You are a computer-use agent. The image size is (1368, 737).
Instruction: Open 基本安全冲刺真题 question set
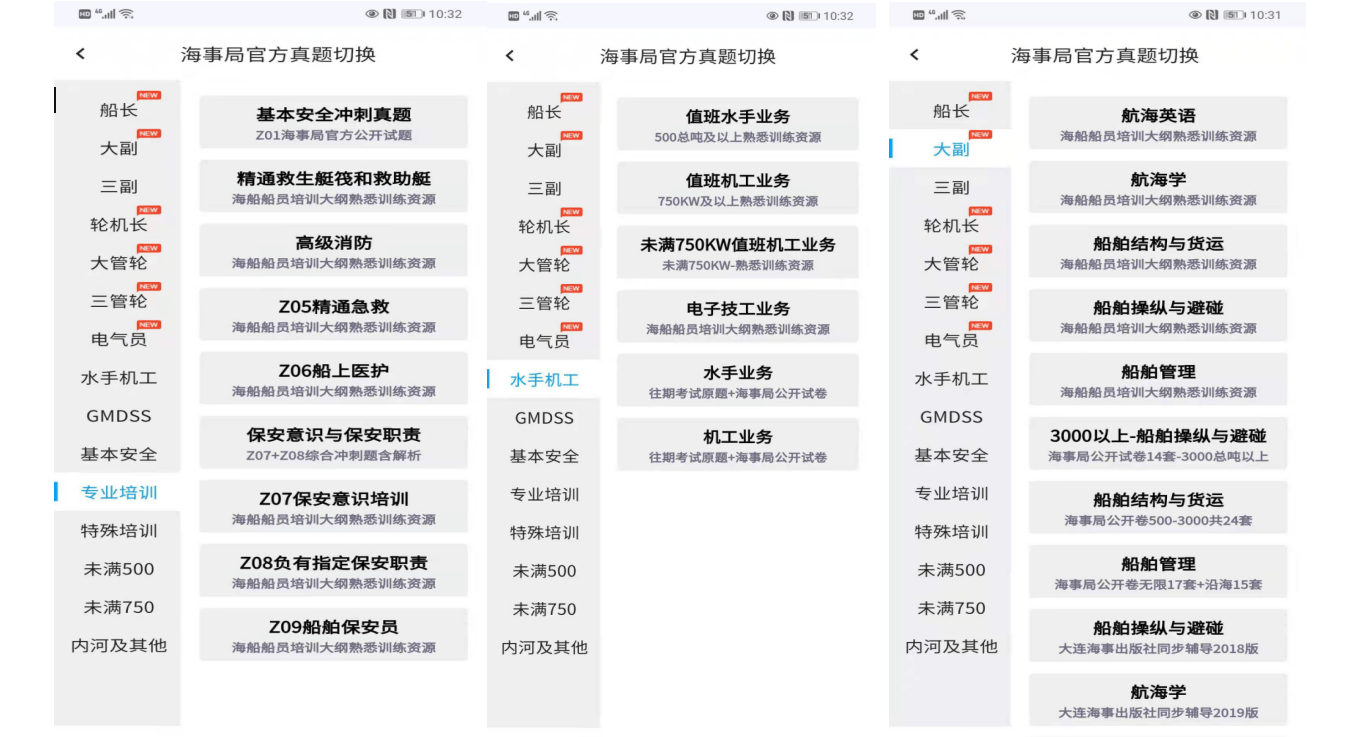(334, 123)
